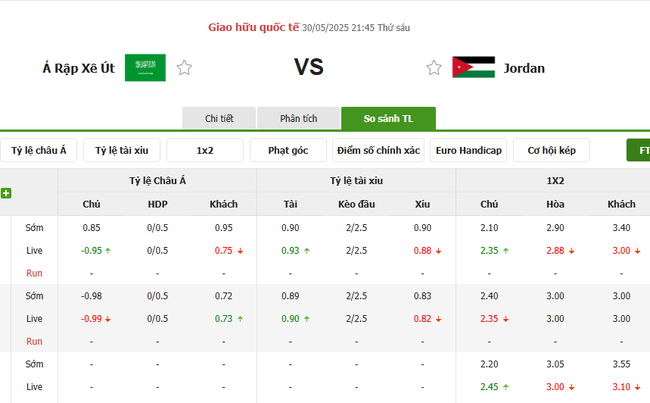
Task: Click the Giao hữu quốc tế link
Action: coord(253,27)
